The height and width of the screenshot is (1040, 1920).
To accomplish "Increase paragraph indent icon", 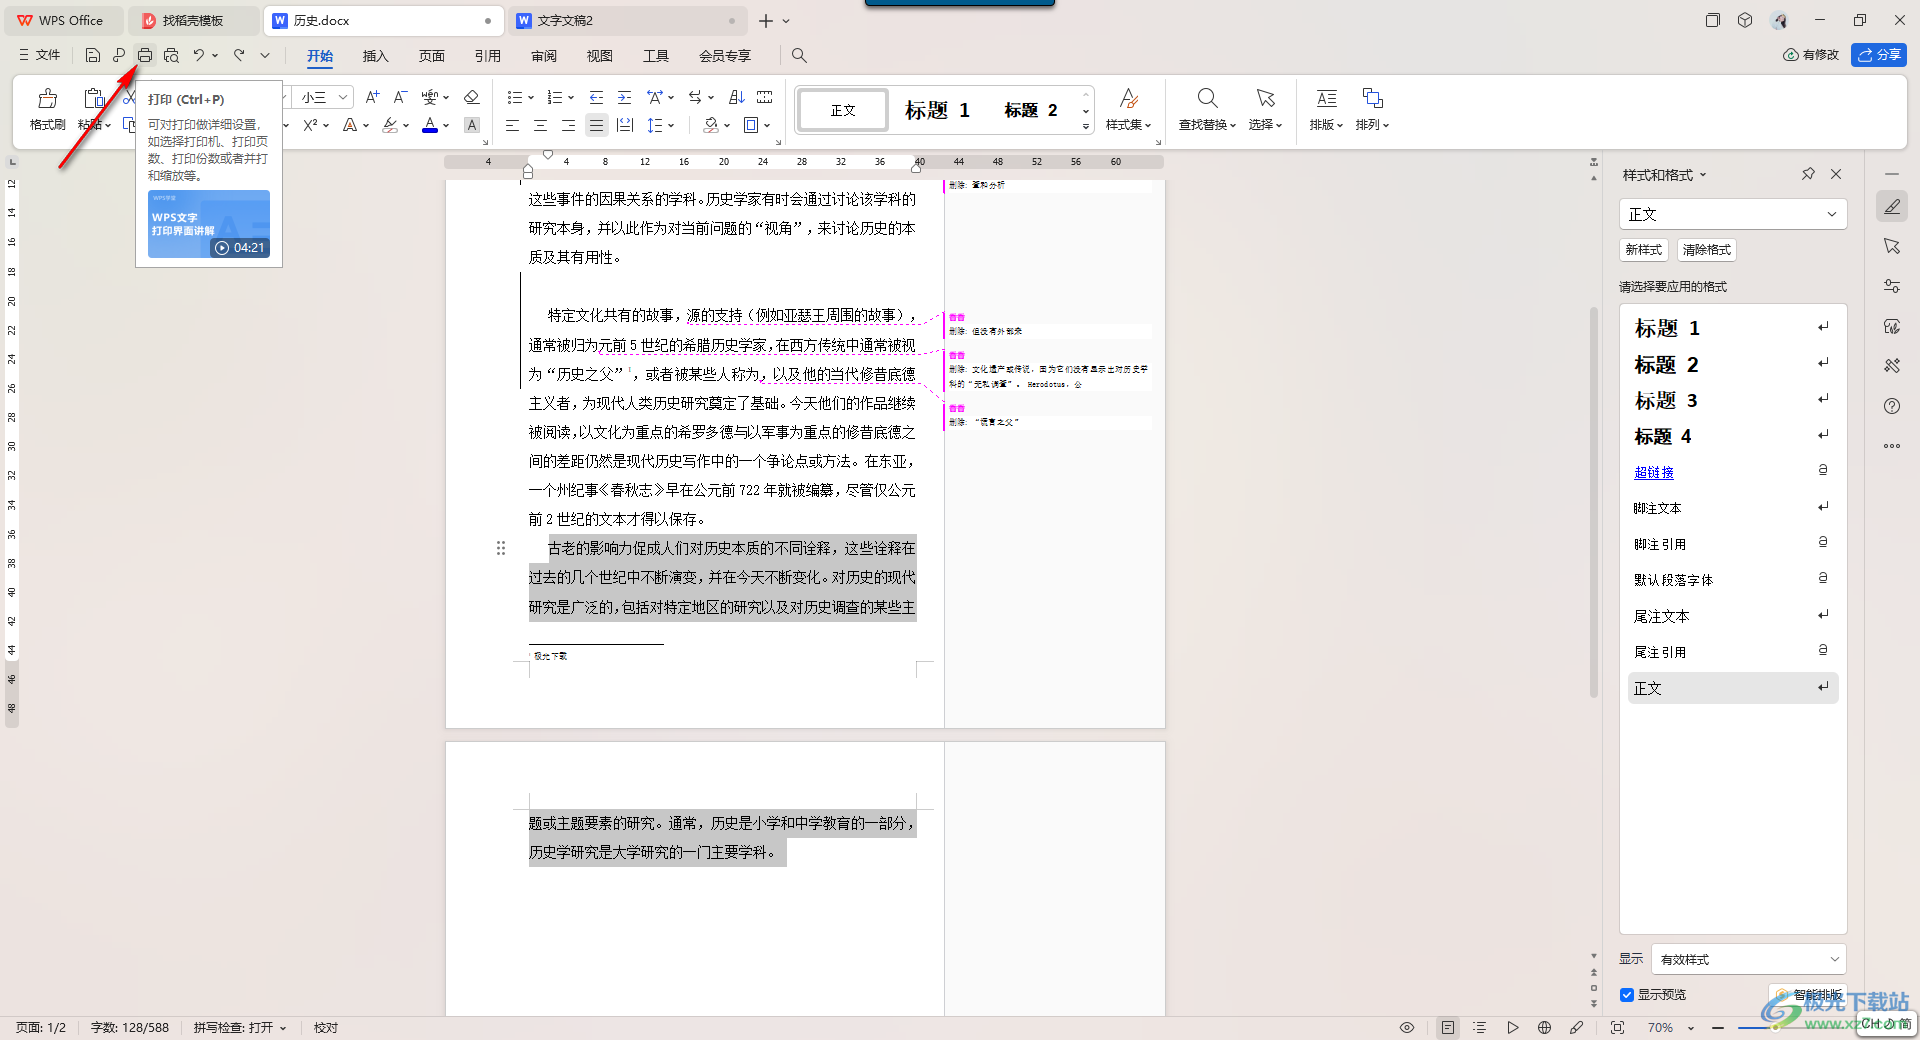I will click(x=624, y=97).
